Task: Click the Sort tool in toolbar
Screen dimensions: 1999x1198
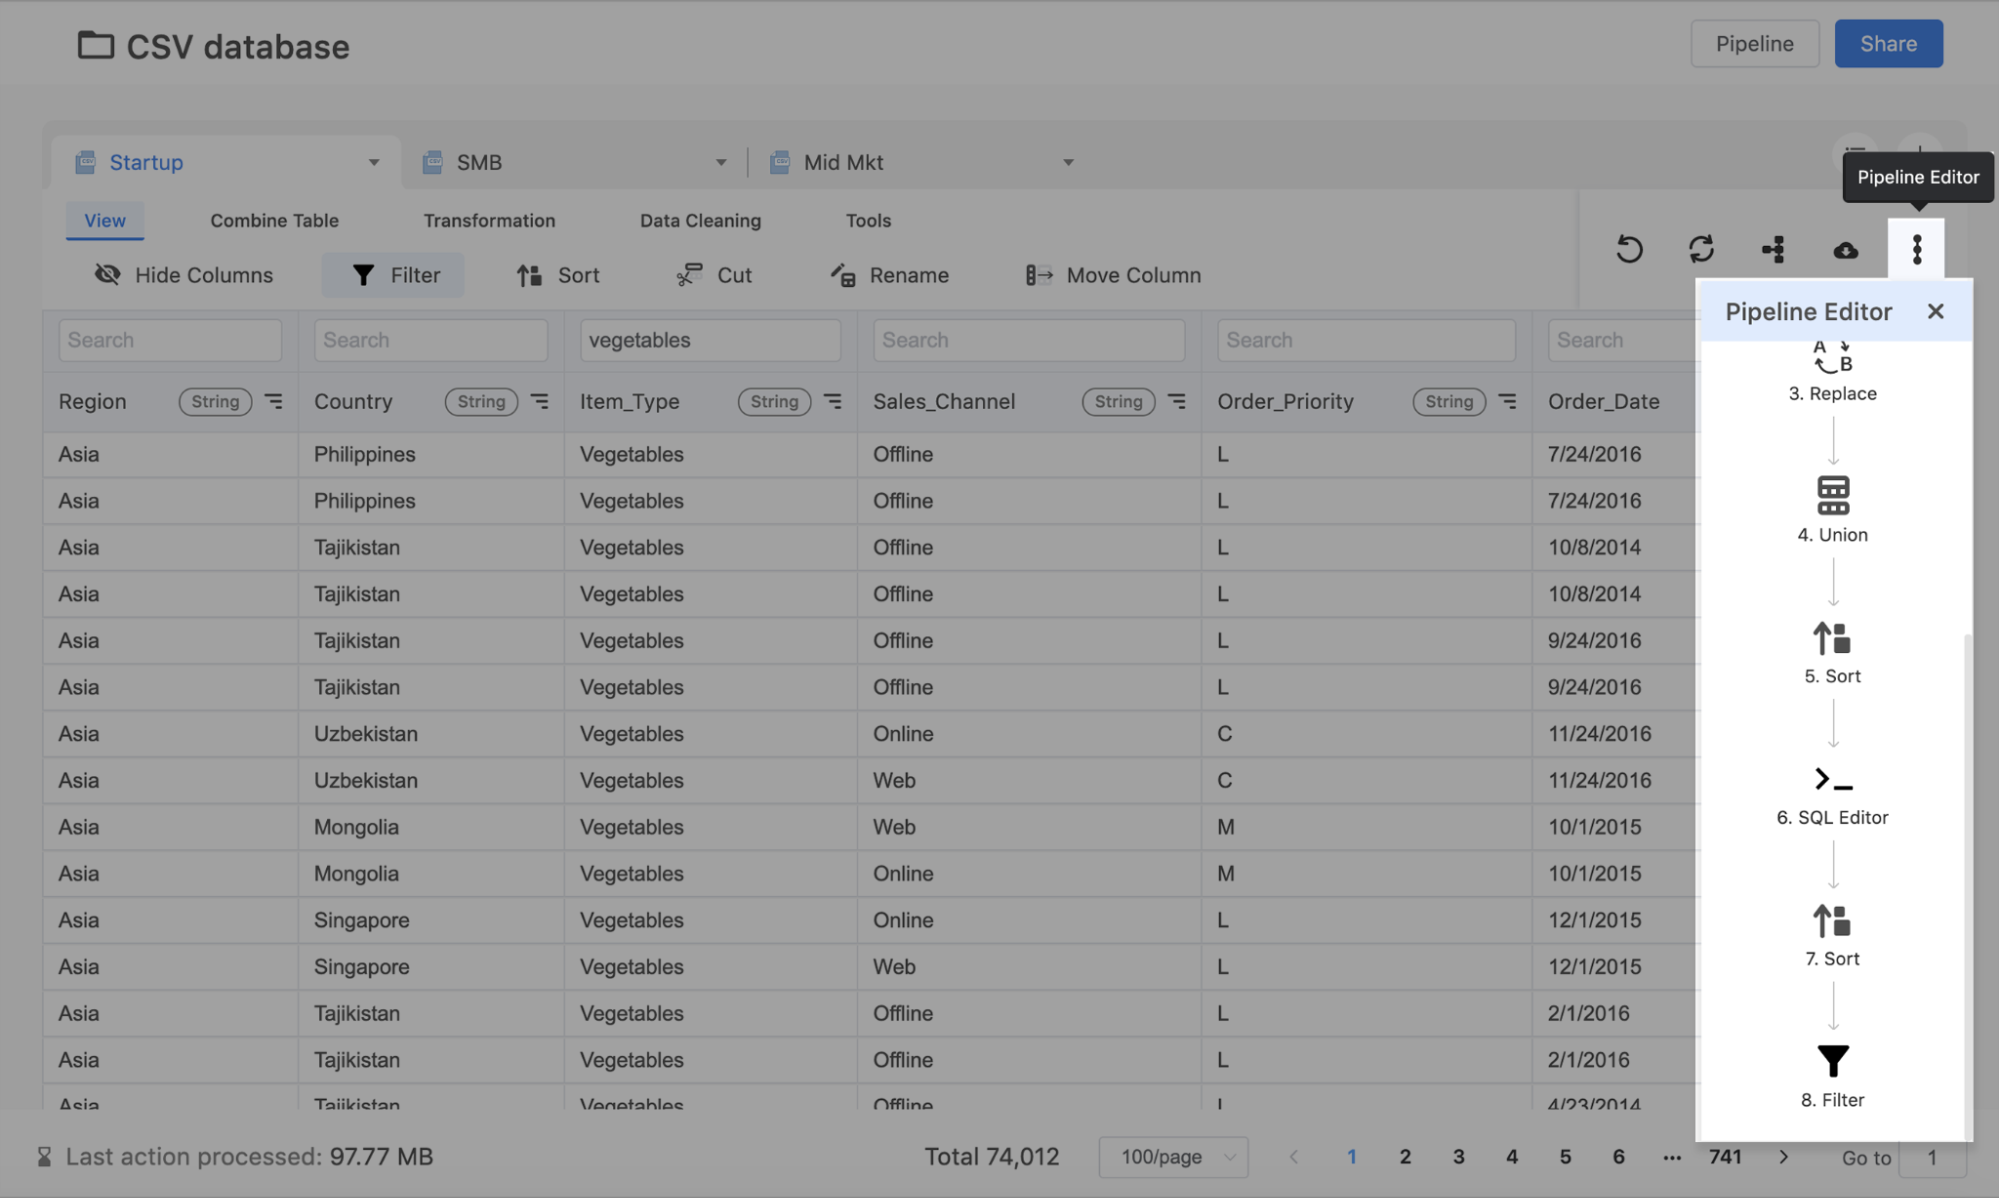Action: [x=557, y=275]
